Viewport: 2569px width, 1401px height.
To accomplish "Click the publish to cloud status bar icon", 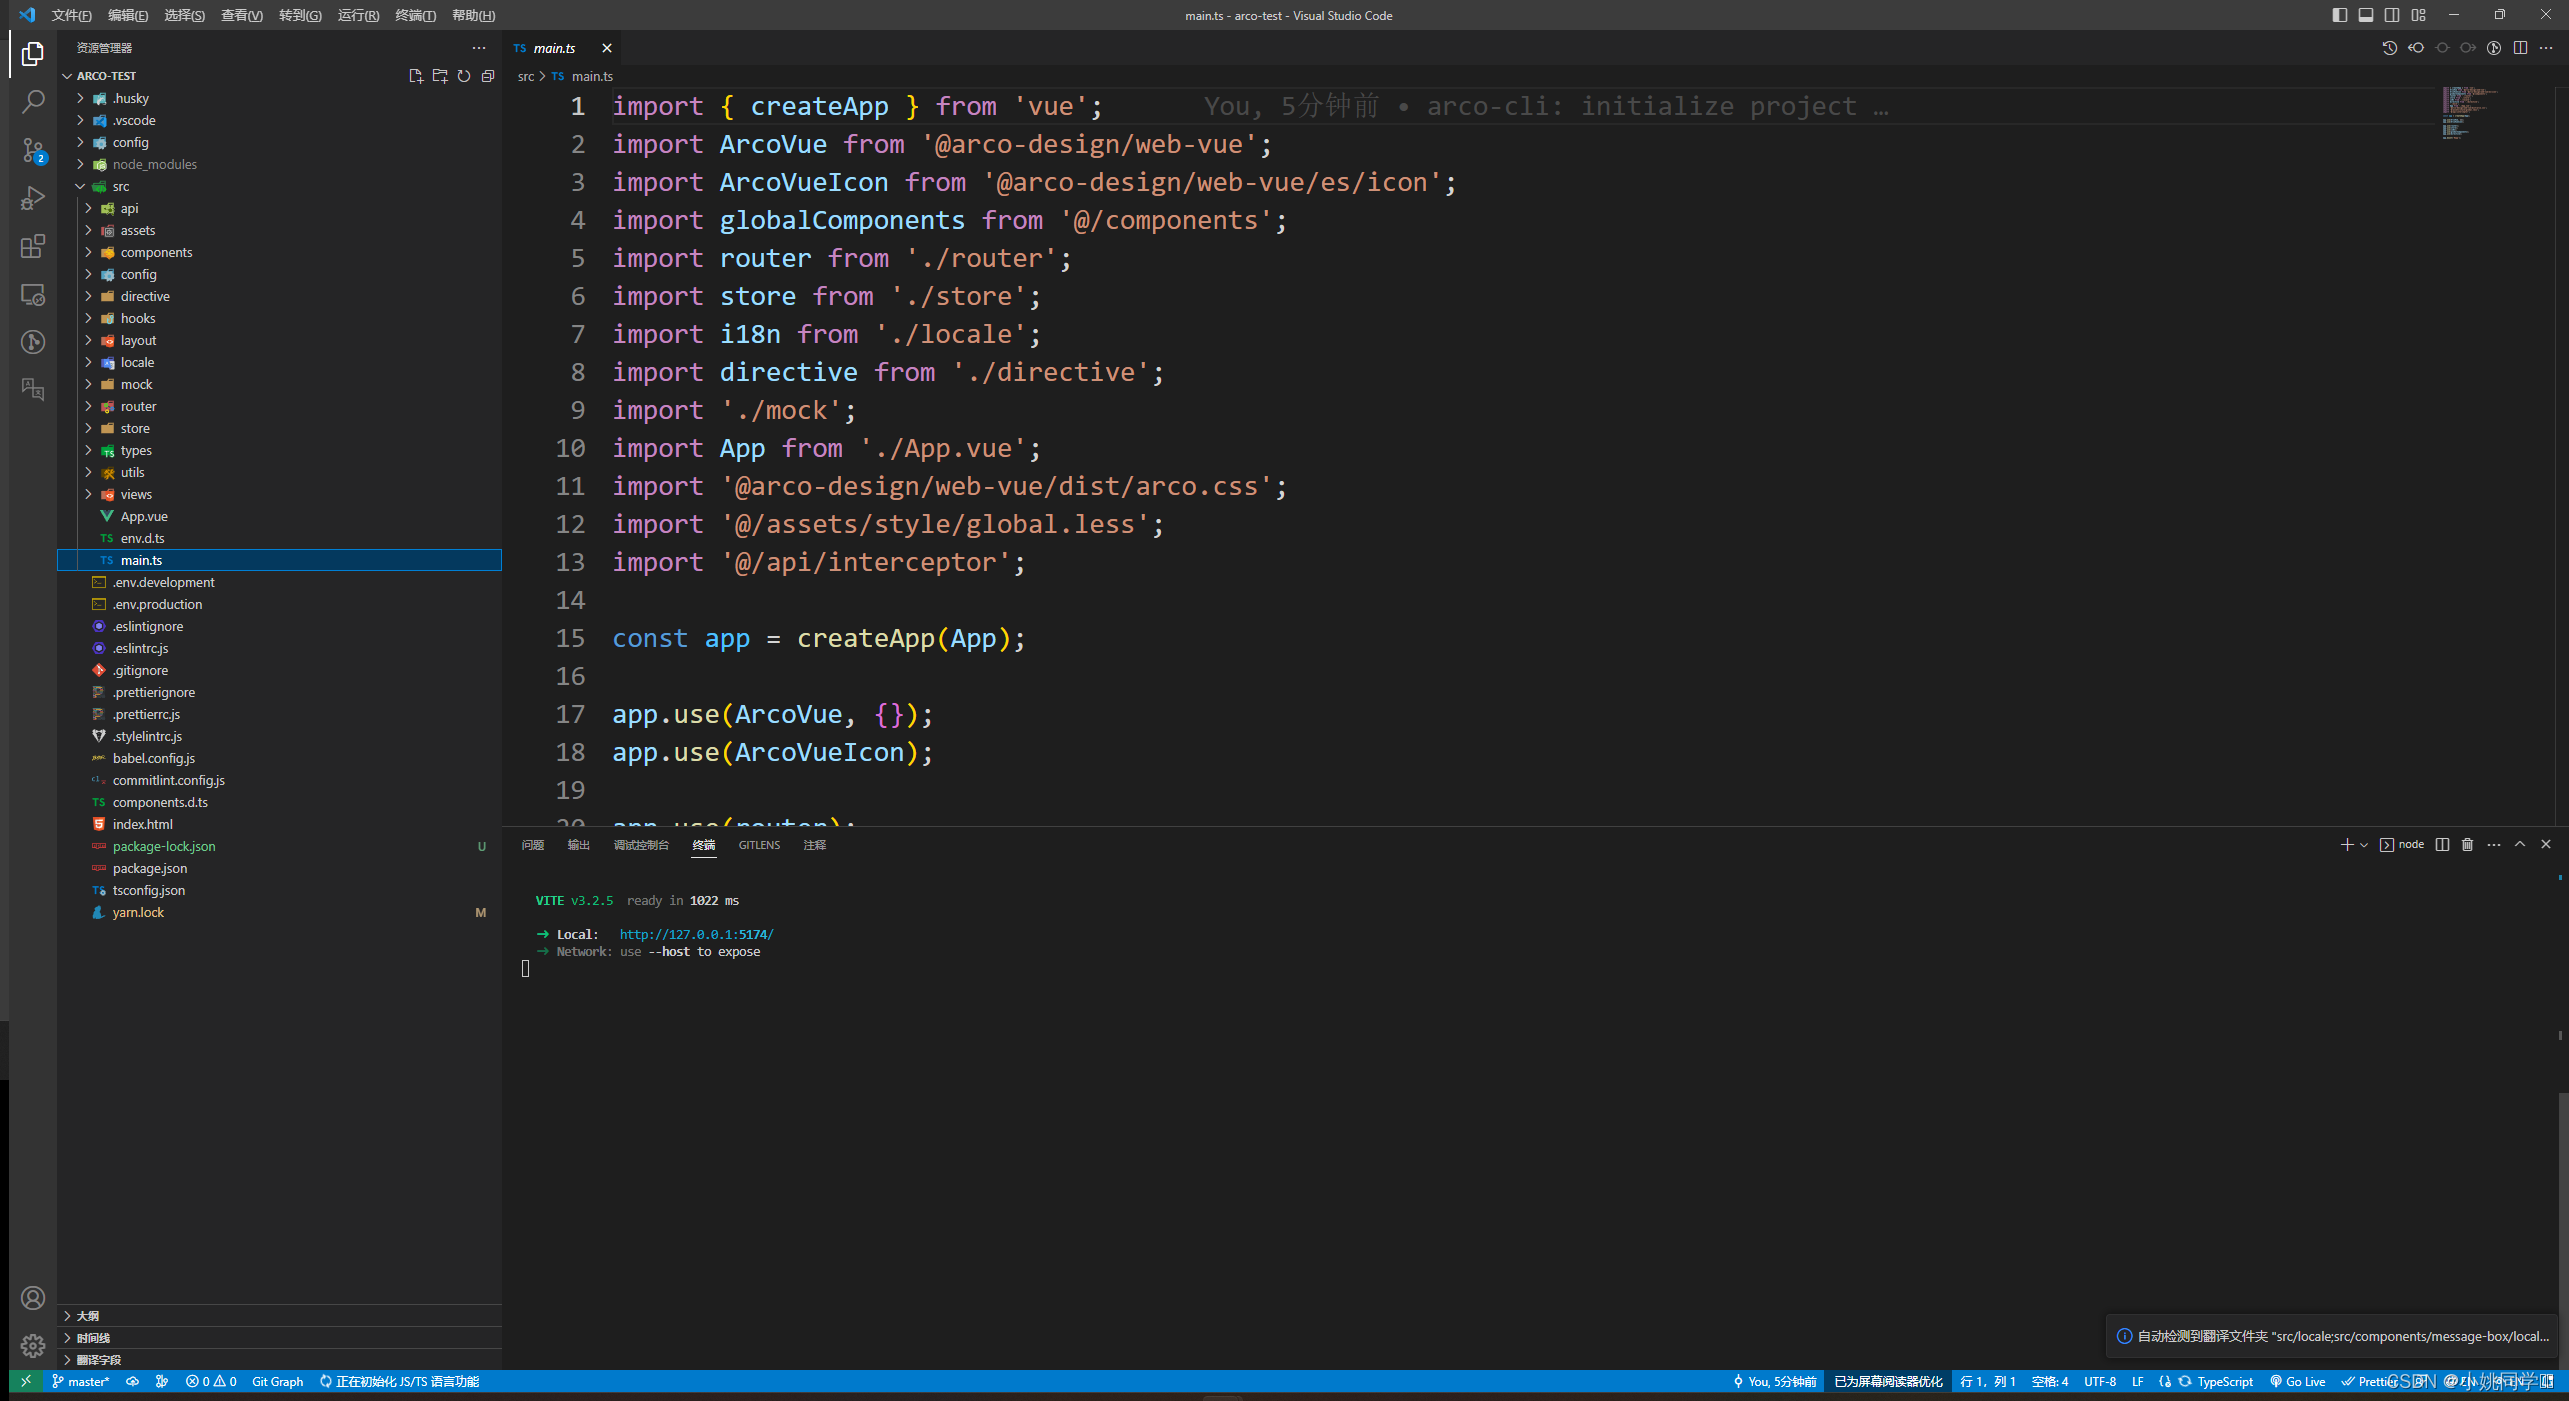I will pos(132,1381).
